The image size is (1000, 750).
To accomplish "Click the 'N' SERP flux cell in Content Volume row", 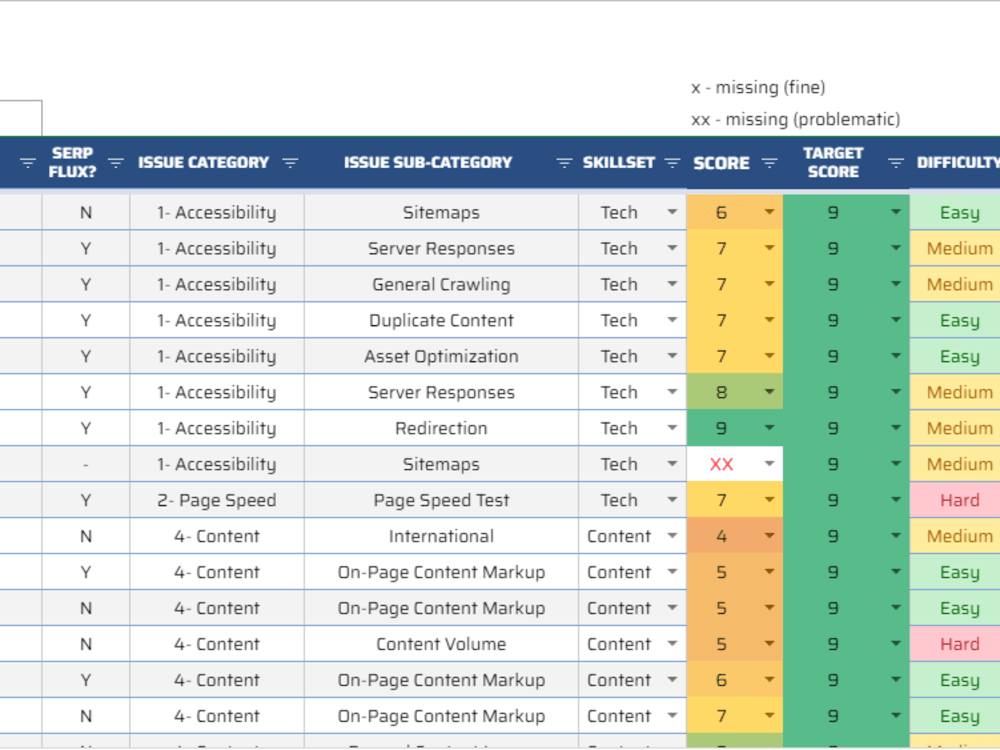I will (86, 644).
